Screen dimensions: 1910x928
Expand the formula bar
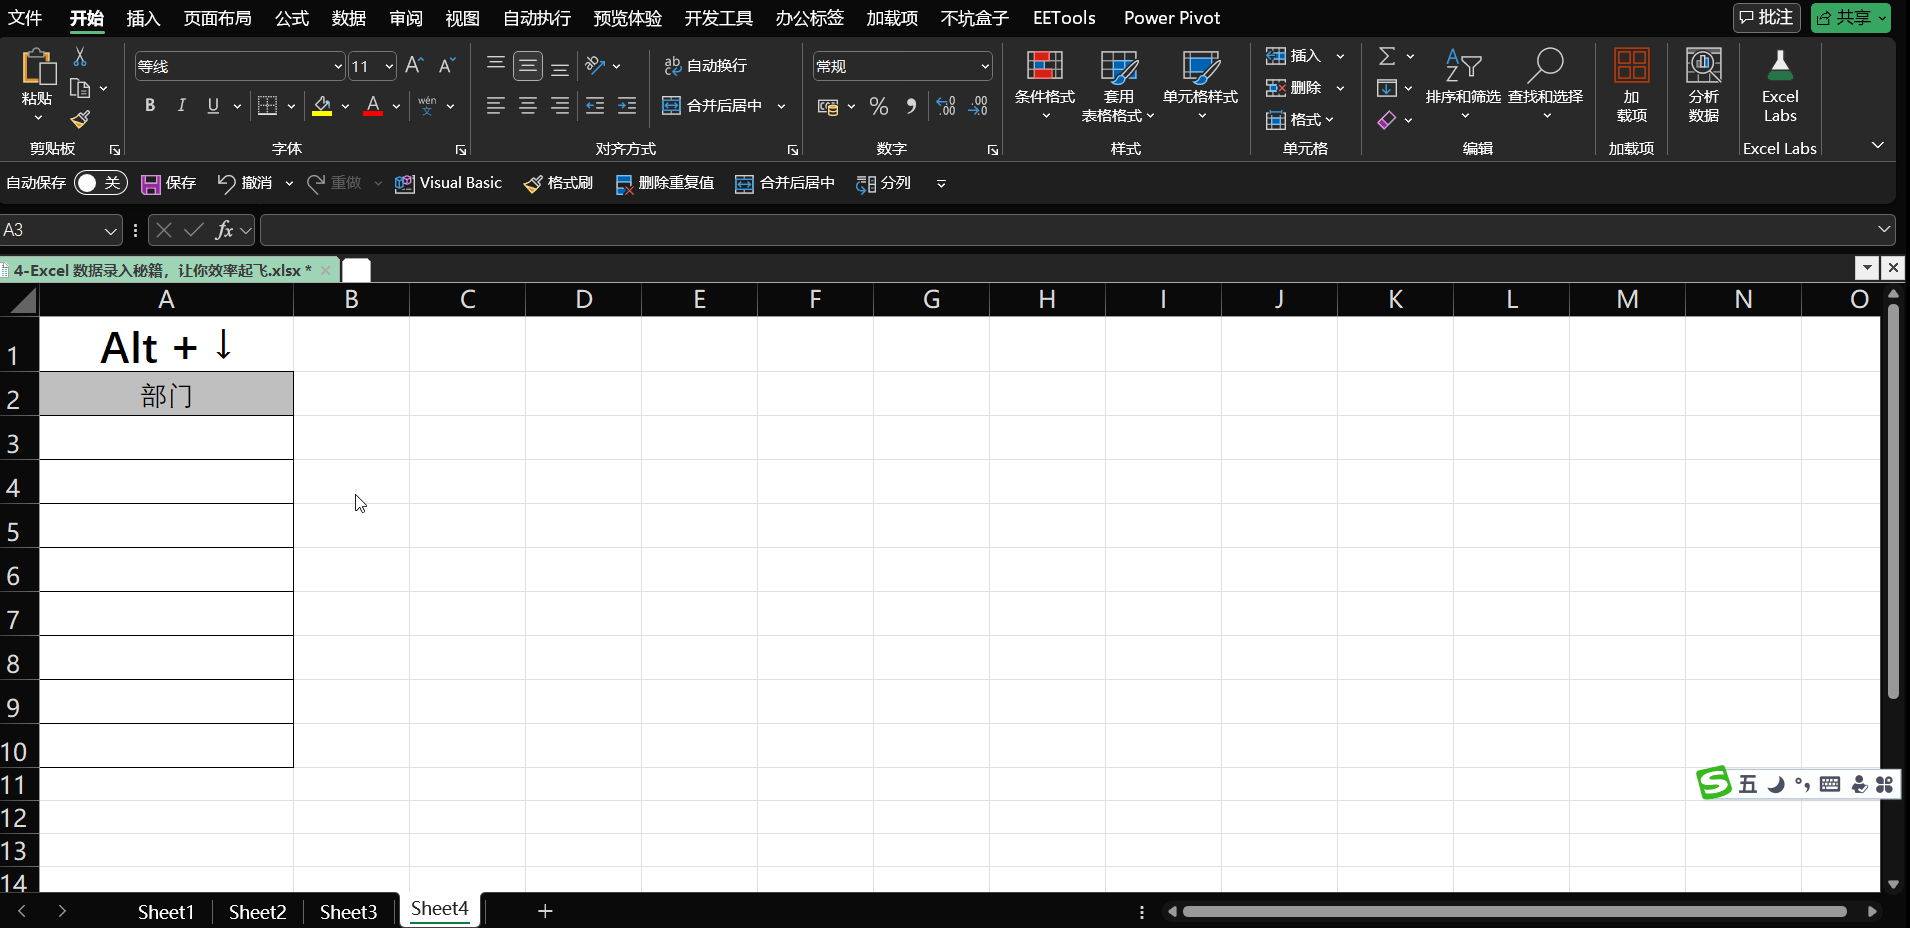coord(1884,230)
